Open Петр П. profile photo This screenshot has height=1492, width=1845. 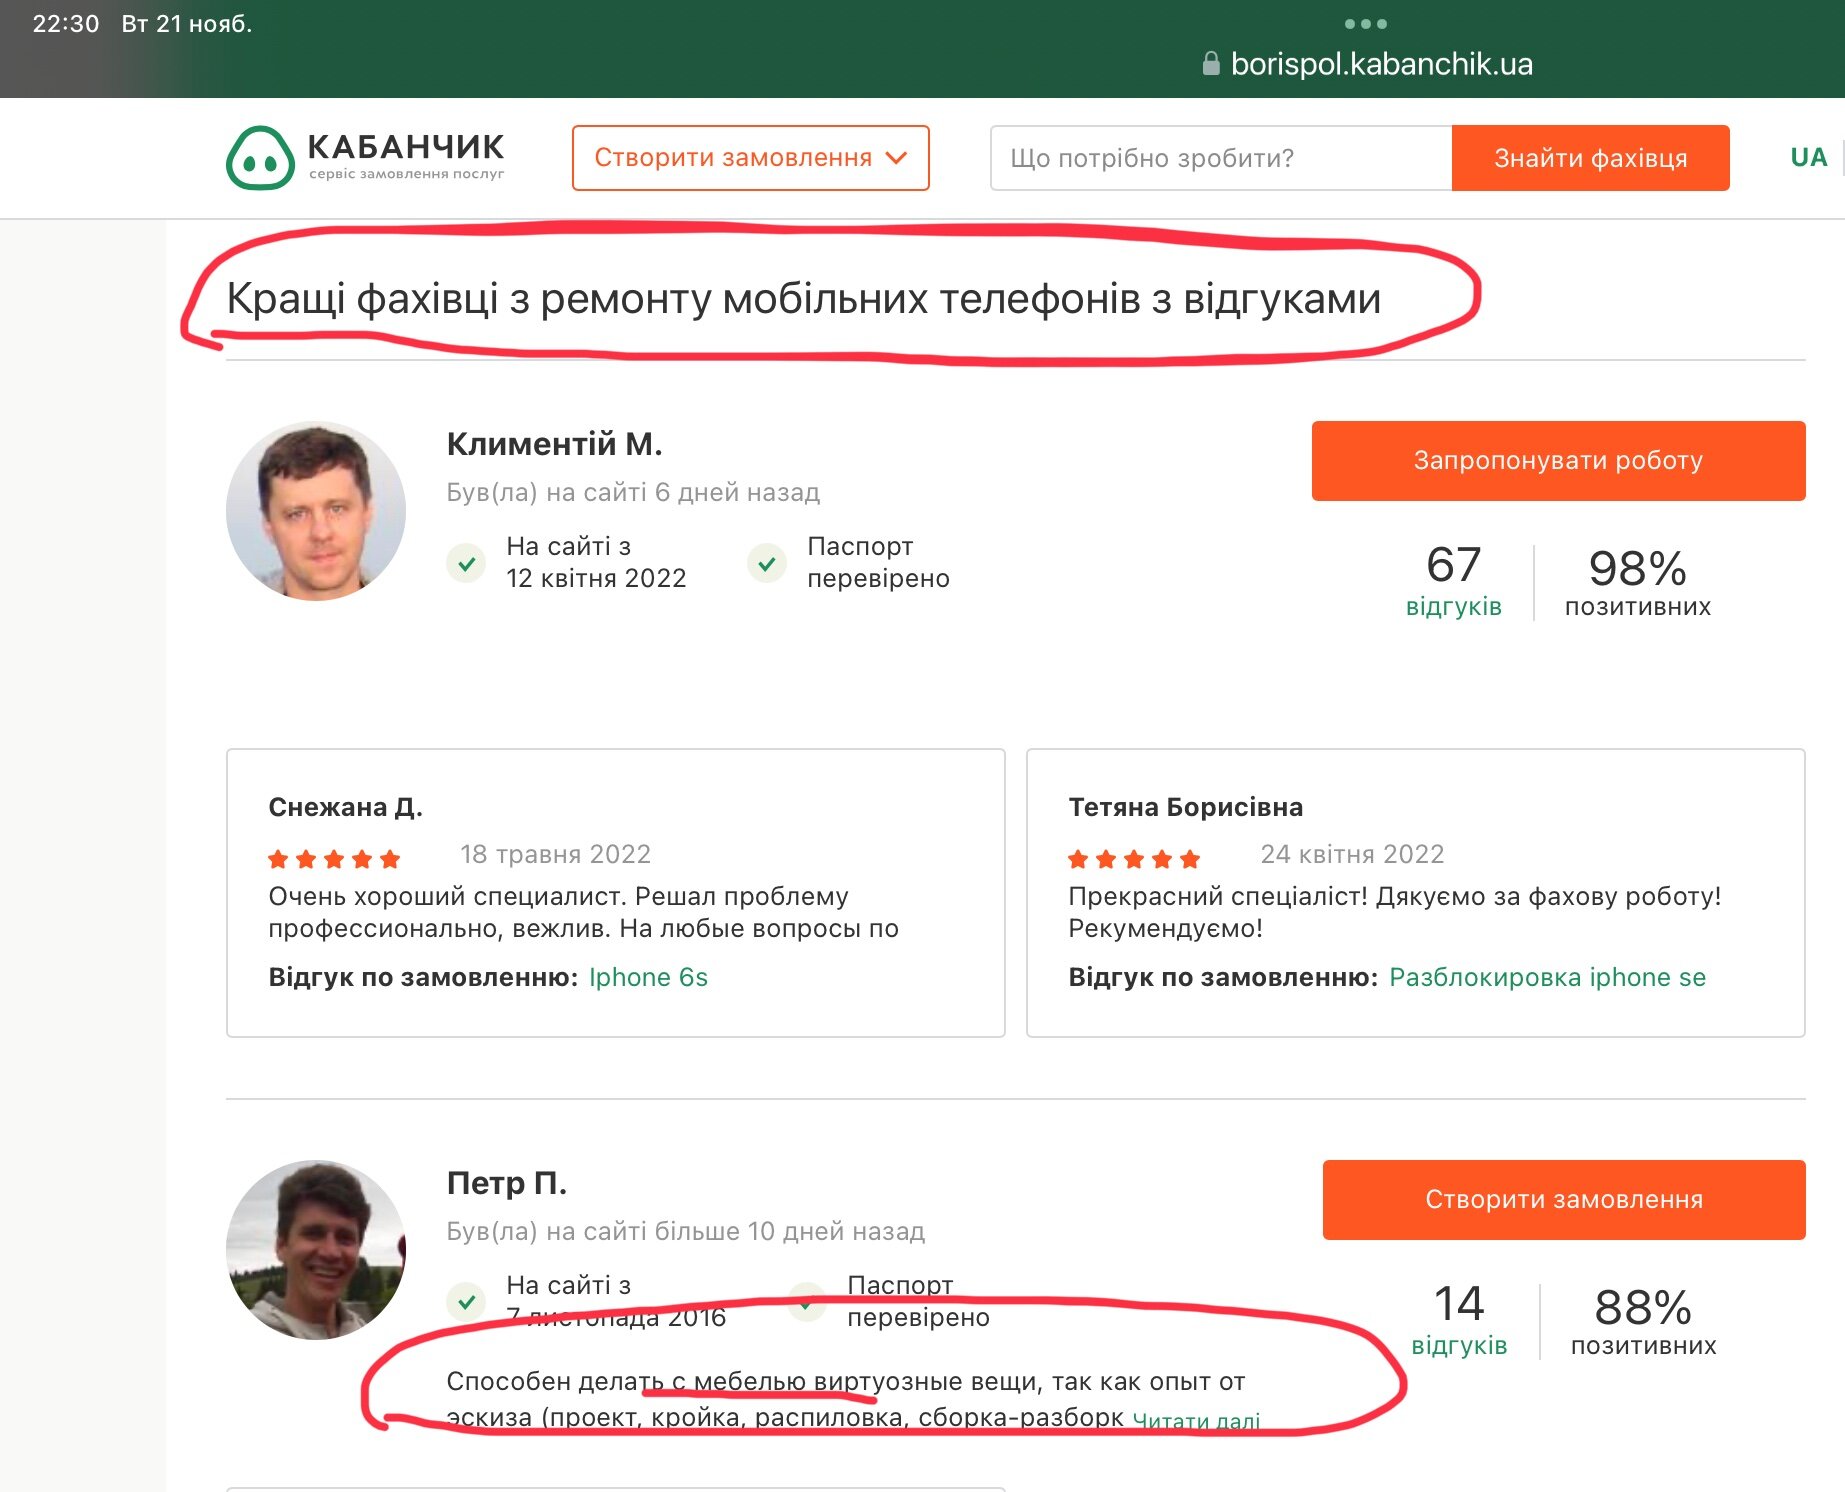(316, 1250)
